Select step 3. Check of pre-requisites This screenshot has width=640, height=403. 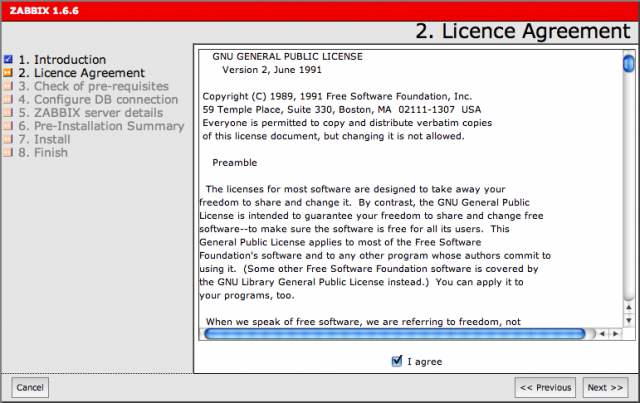[x=93, y=86]
